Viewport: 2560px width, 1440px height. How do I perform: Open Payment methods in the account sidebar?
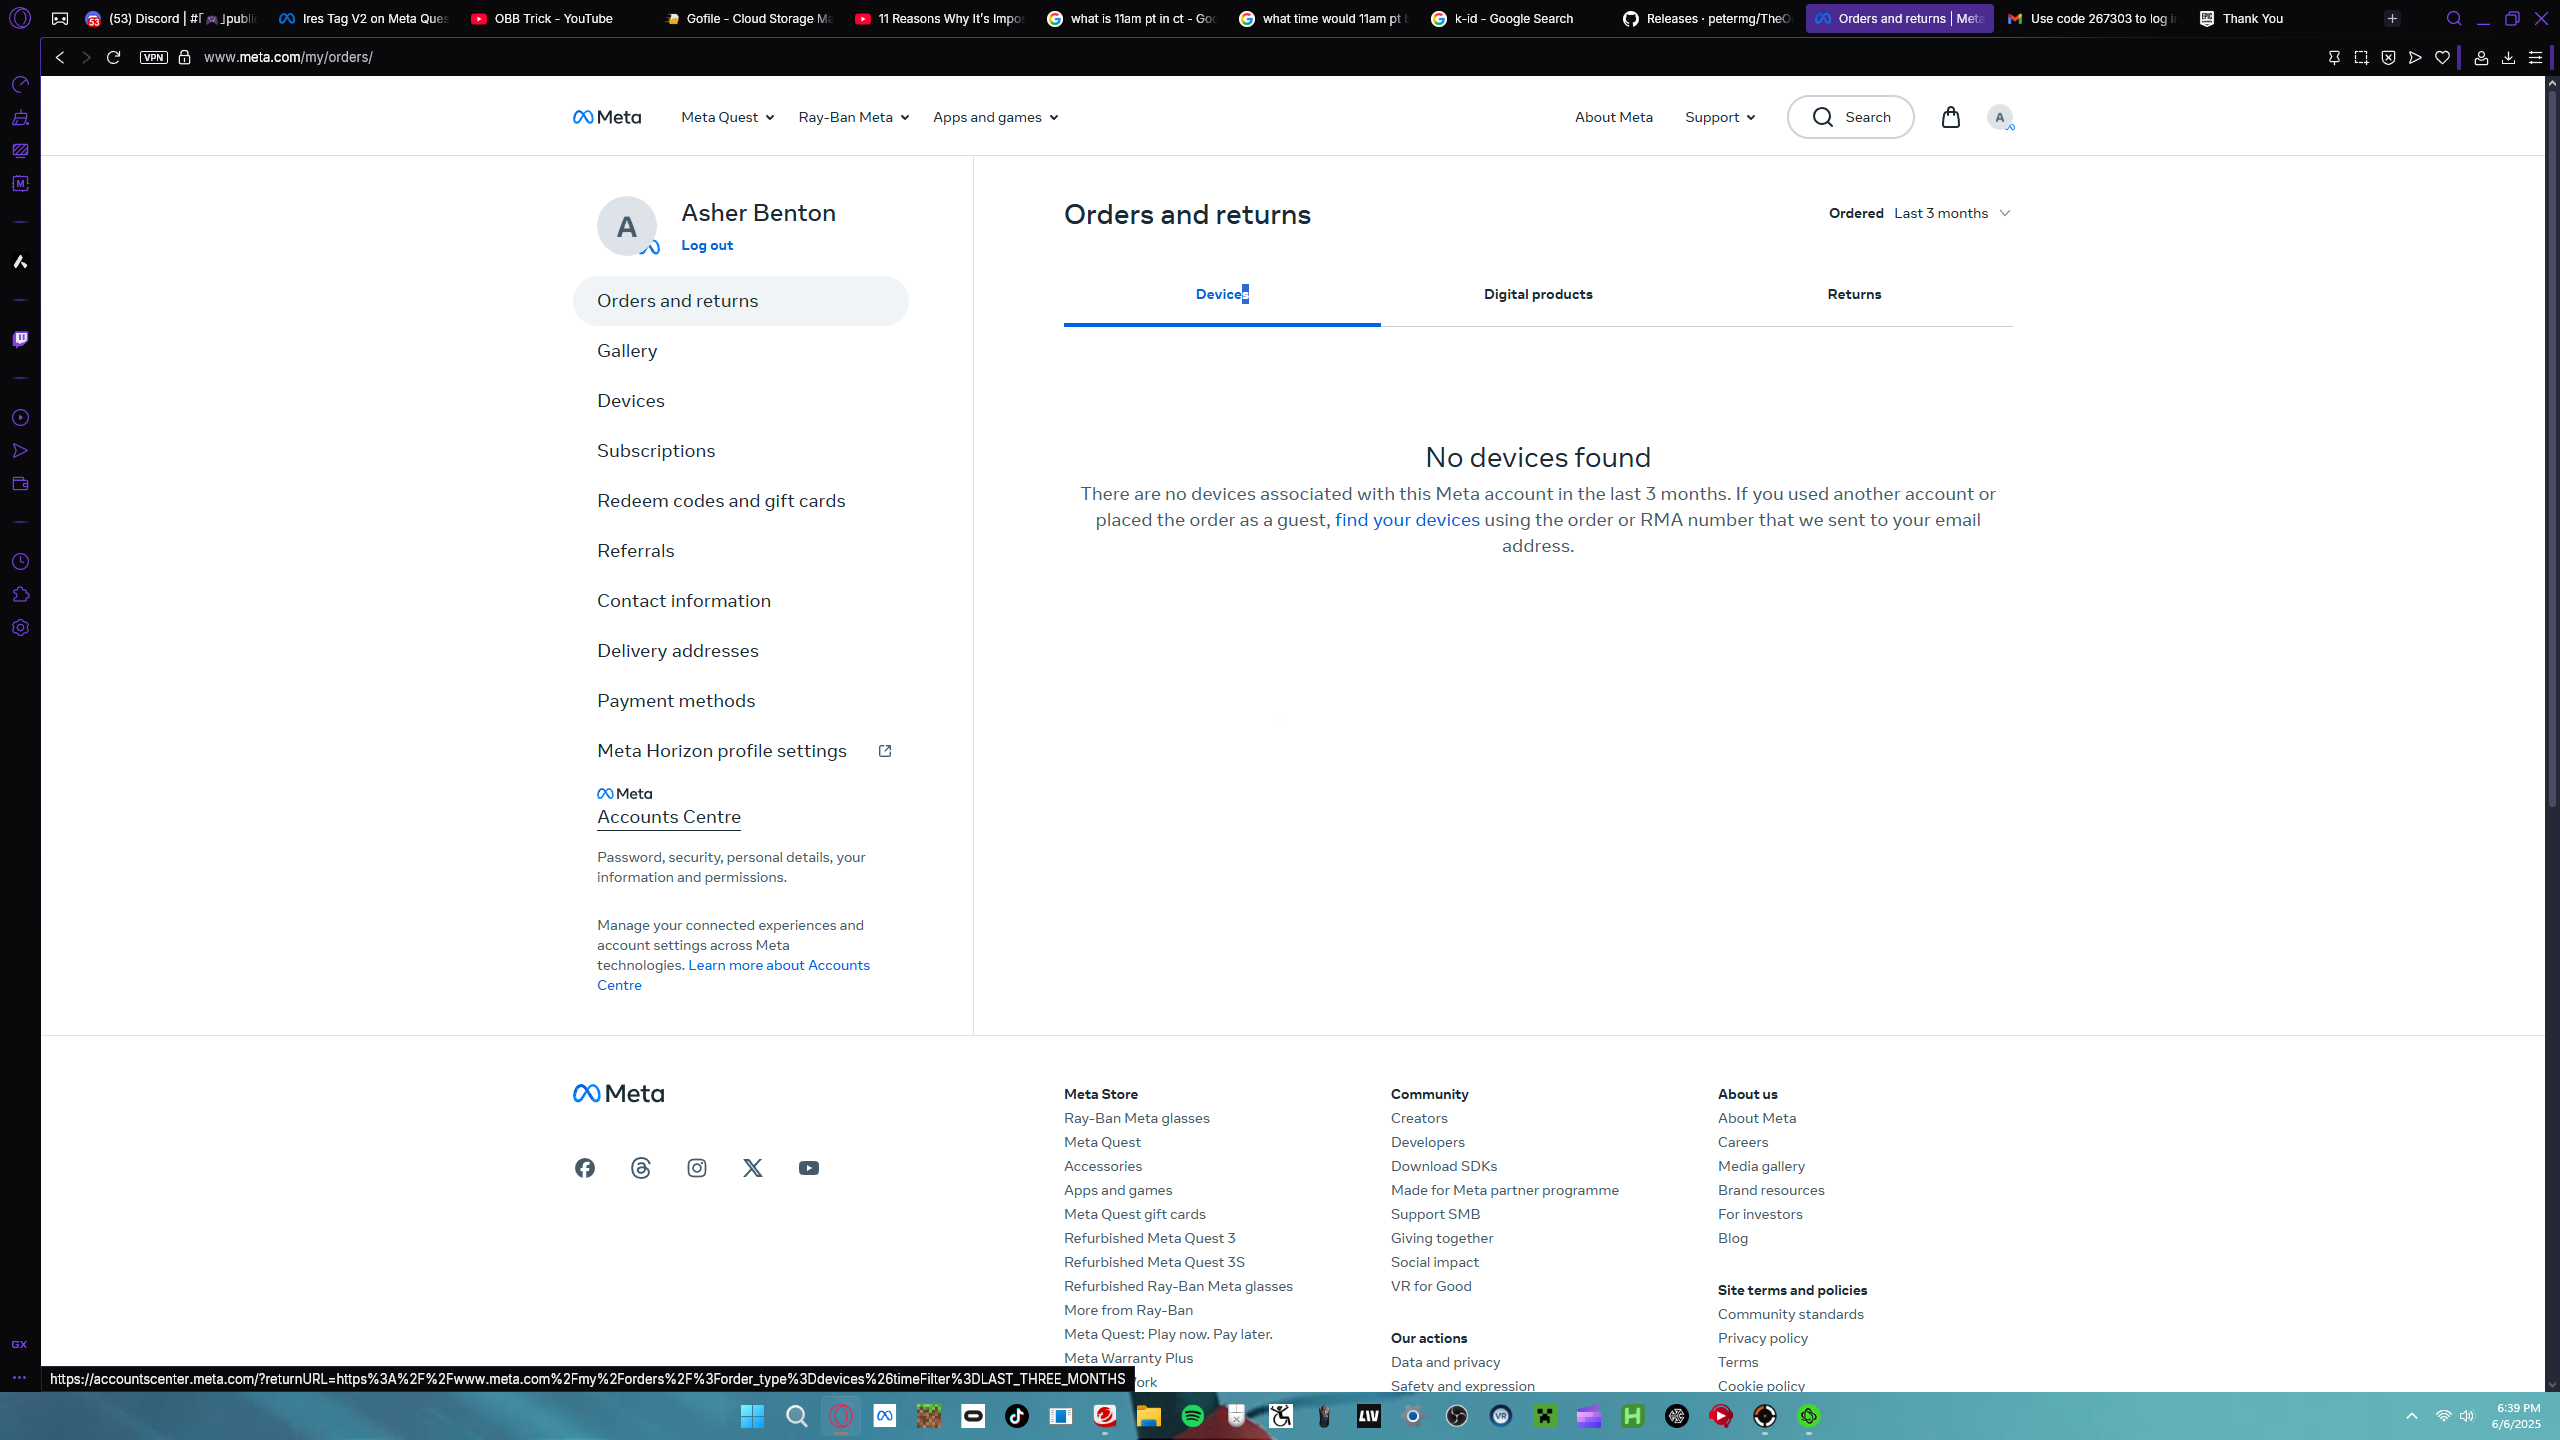pyautogui.click(x=676, y=701)
